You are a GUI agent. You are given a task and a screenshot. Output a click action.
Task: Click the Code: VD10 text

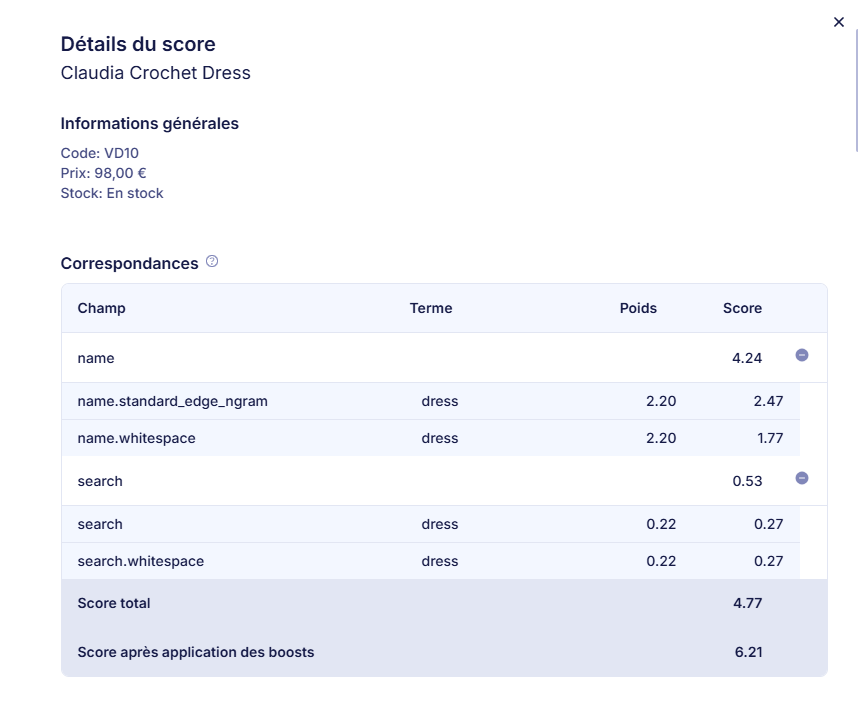(x=99, y=153)
